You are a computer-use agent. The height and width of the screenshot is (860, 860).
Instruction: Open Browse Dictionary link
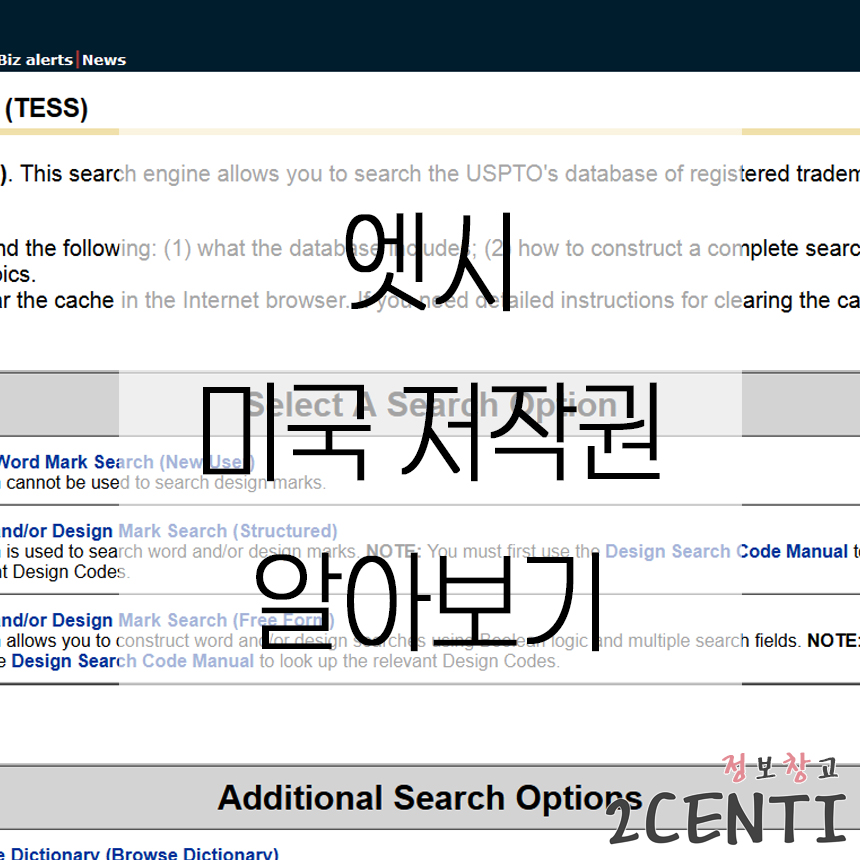[x=139, y=853]
